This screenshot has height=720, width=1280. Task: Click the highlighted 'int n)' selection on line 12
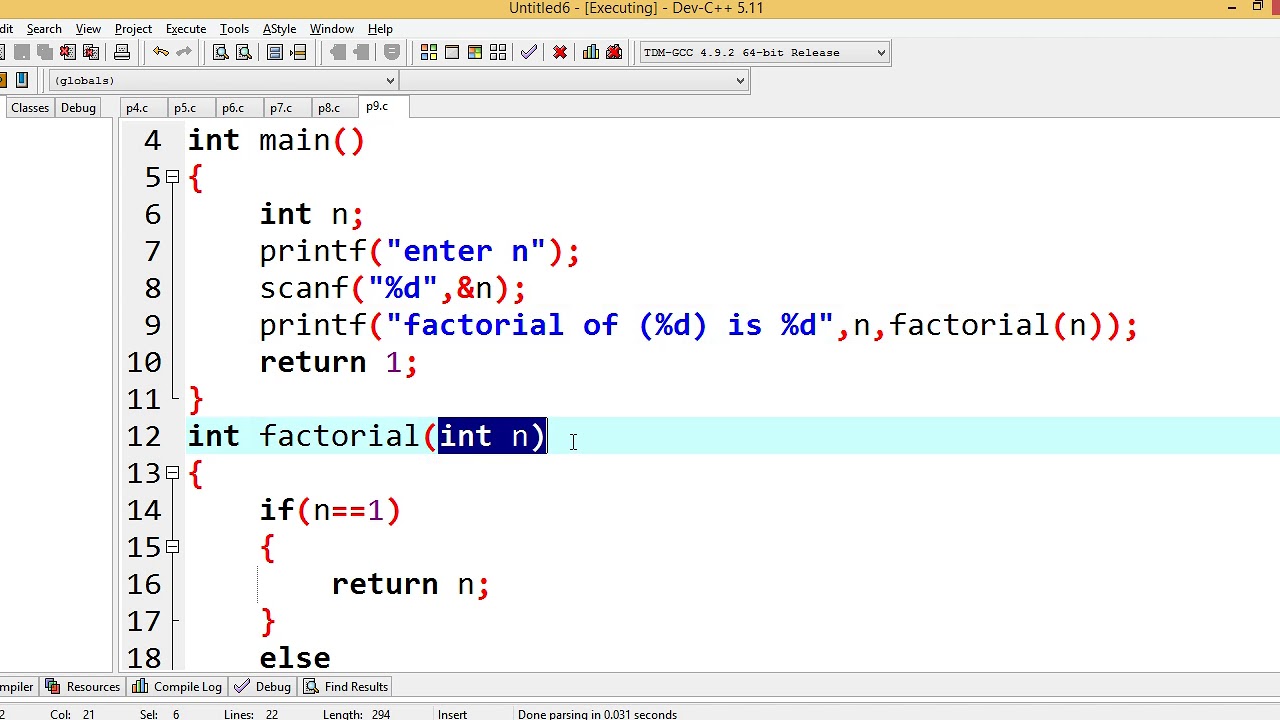click(492, 436)
